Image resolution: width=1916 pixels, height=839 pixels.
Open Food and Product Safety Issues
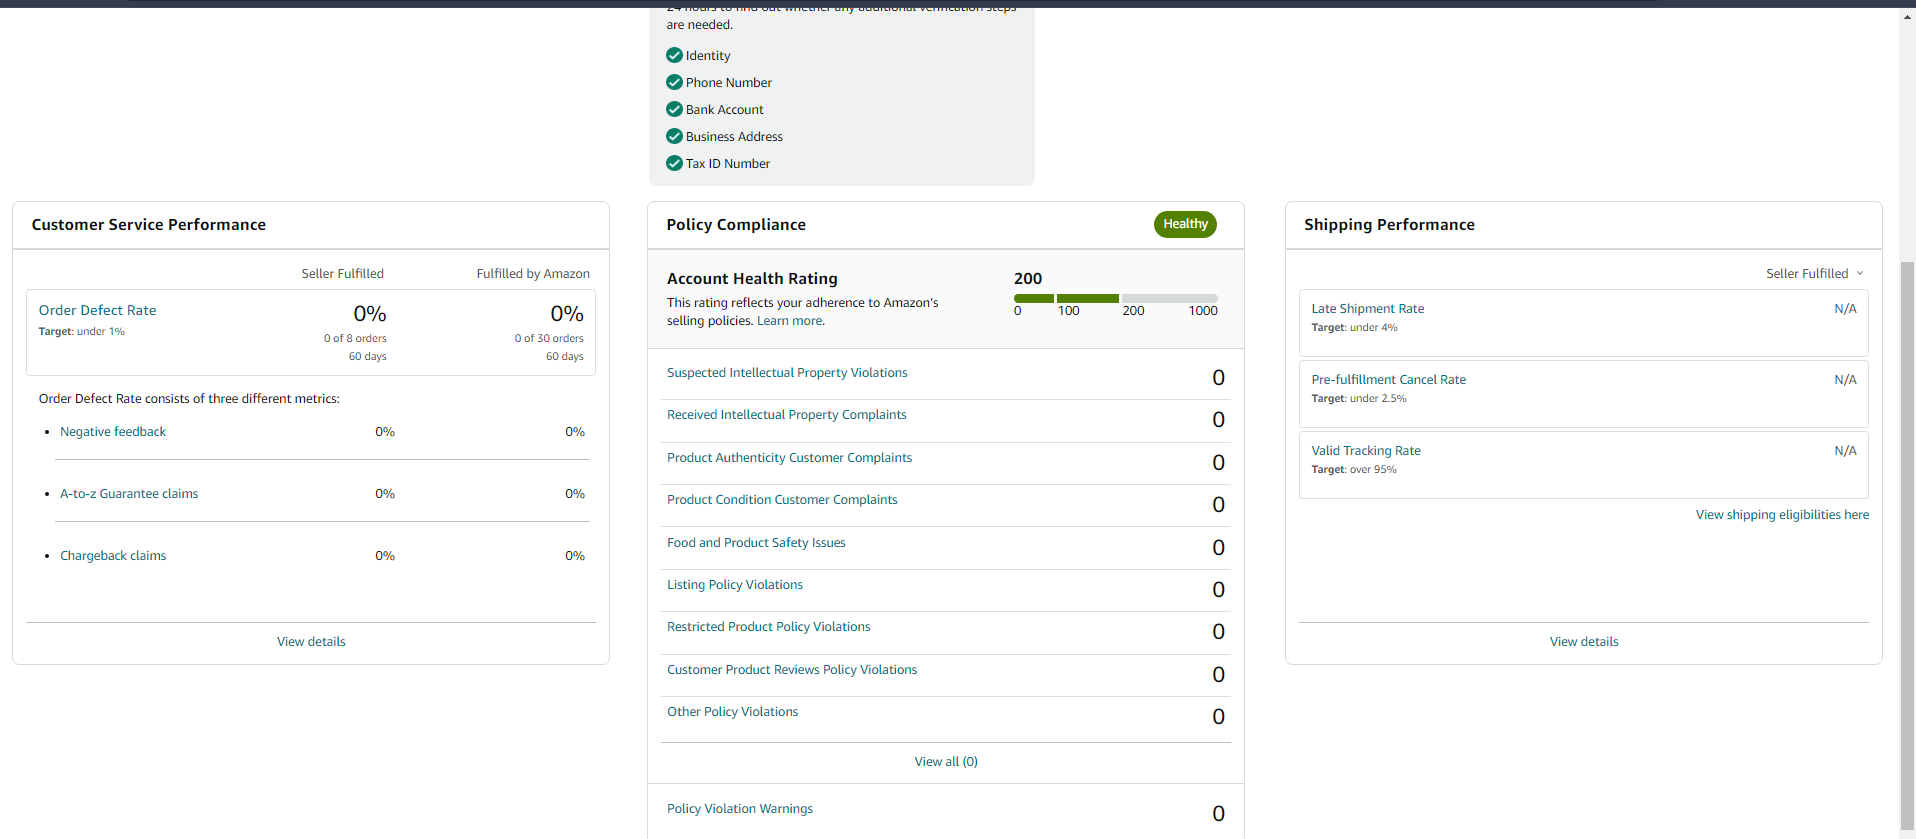point(756,542)
